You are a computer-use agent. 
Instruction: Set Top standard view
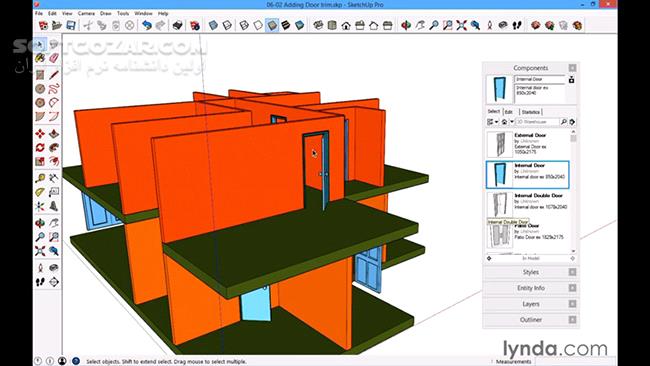332,26
